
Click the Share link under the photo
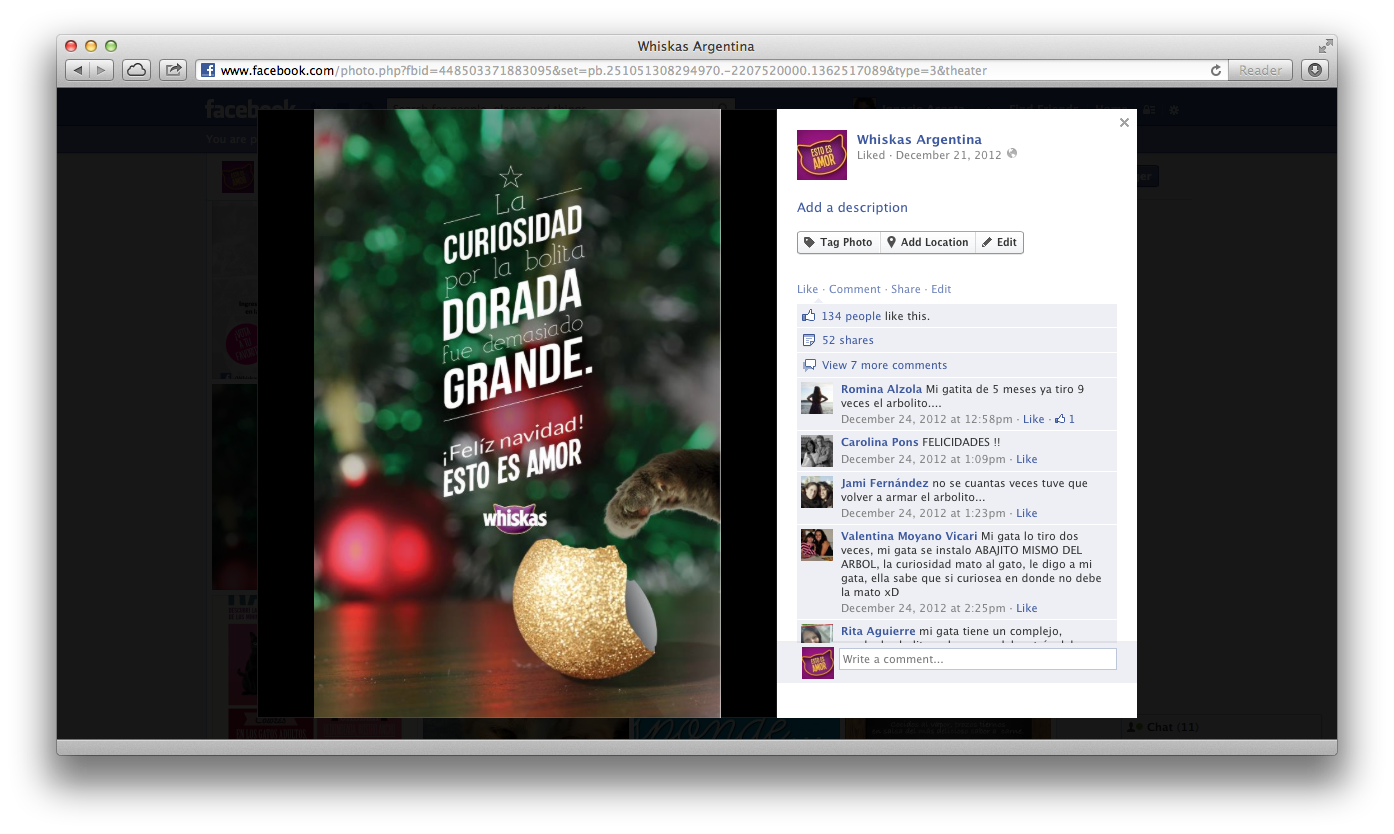906,289
